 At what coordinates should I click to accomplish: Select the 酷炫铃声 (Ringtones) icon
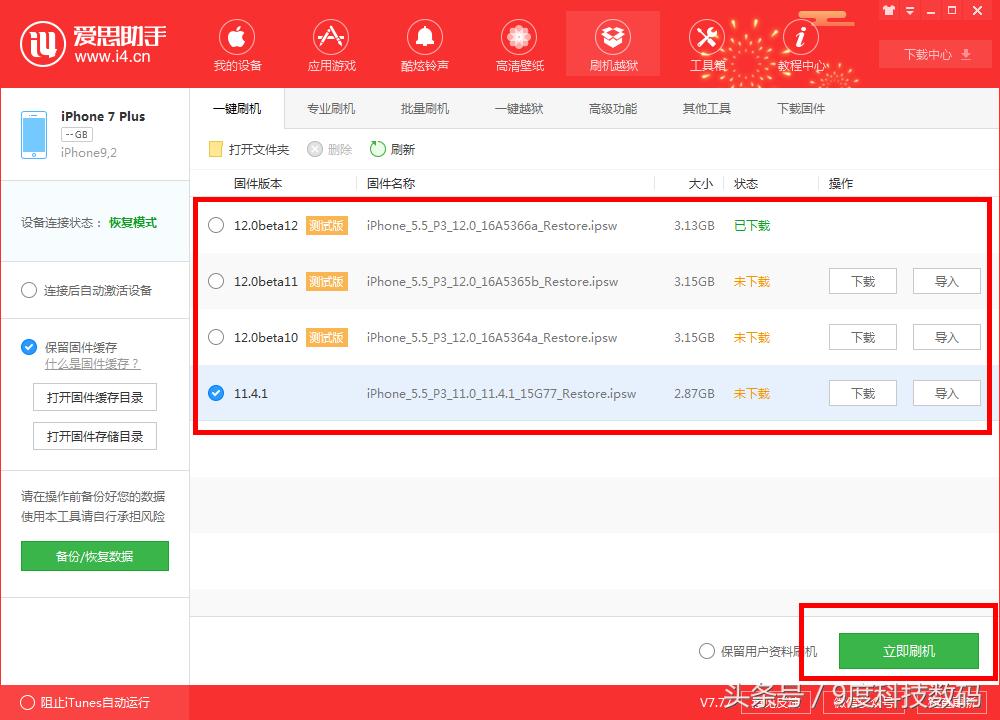424,45
